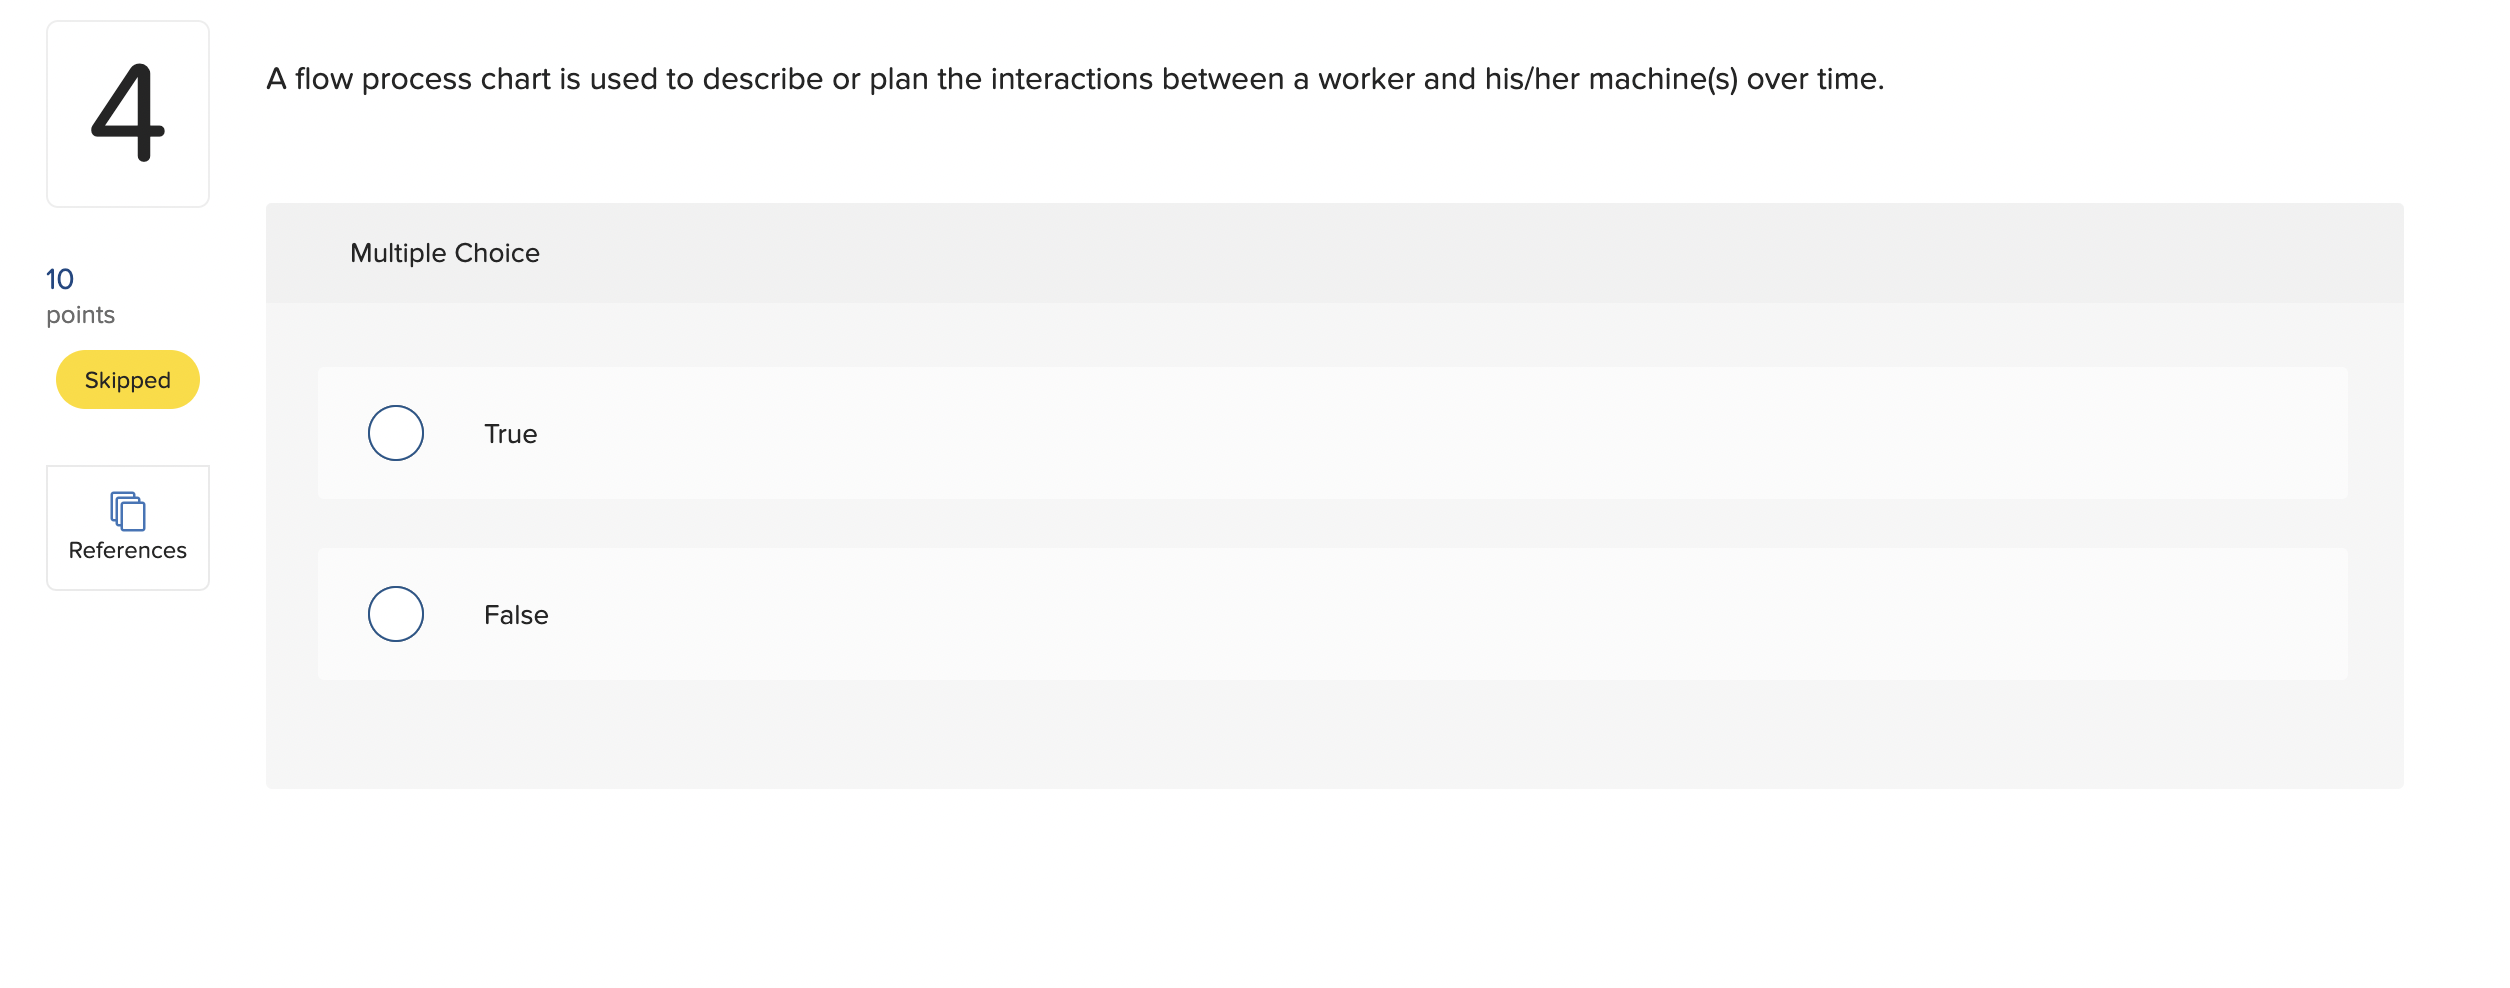
Task: Select the False answer option
Action: (x=395, y=613)
